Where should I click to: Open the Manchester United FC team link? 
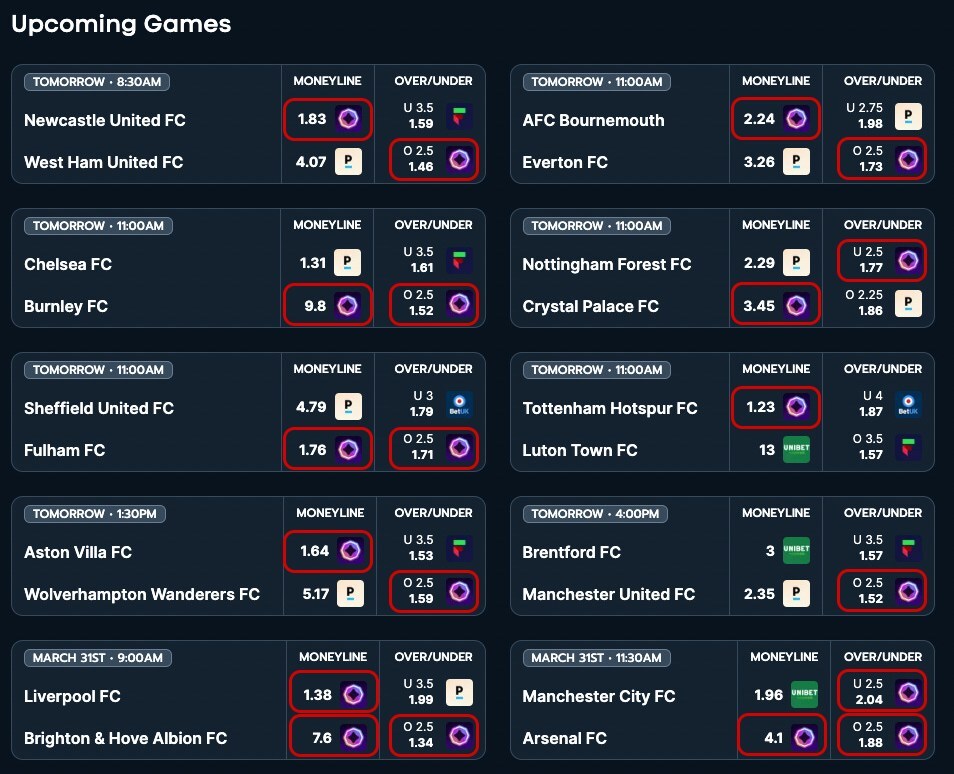coord(608,594)
